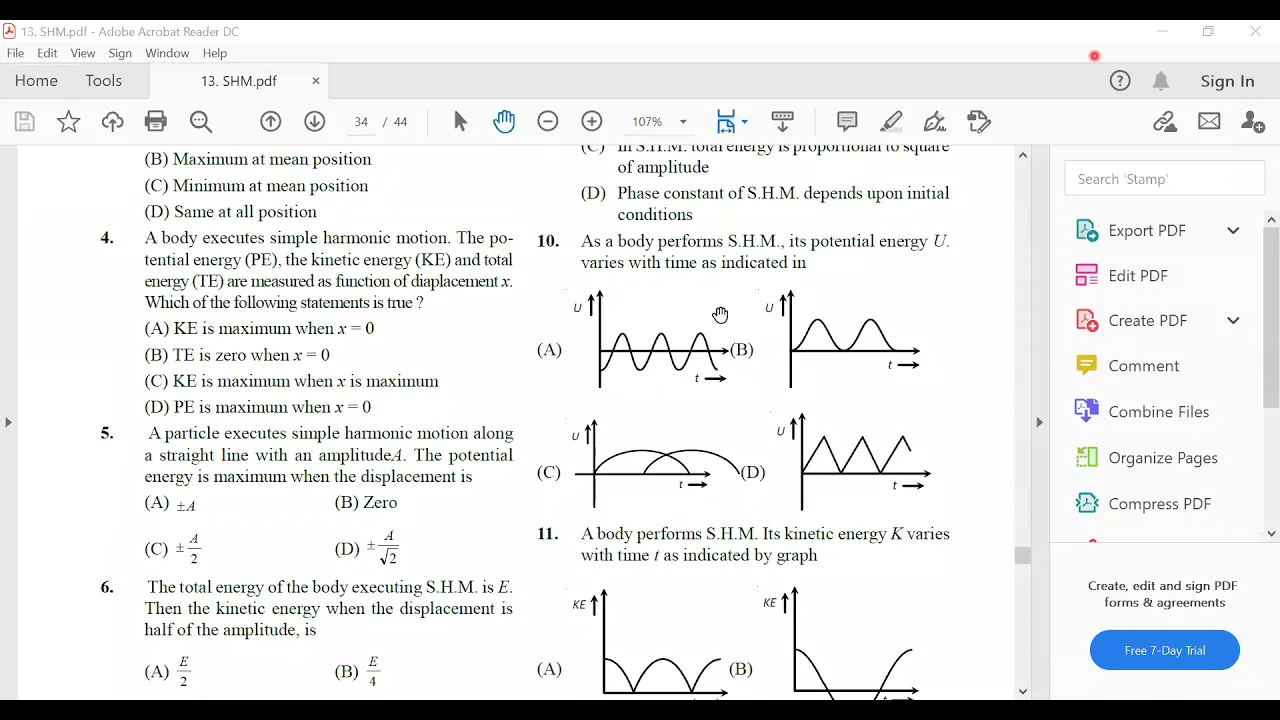Click the page number field showing 34
Viewport: 1280px width, 720px height.
[361, 122]
